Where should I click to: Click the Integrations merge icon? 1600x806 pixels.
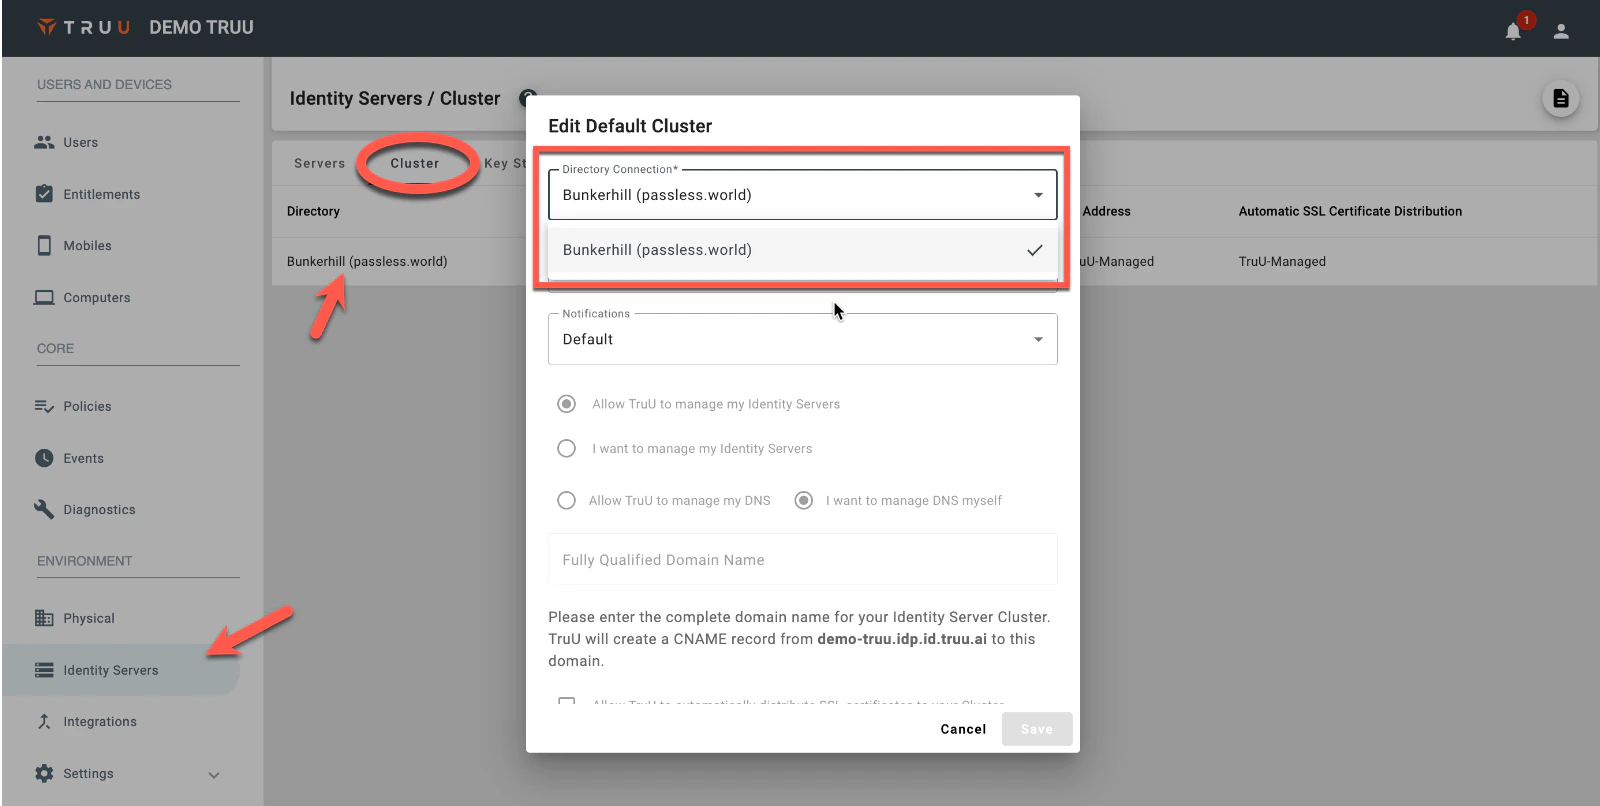(x=44, y=721)
